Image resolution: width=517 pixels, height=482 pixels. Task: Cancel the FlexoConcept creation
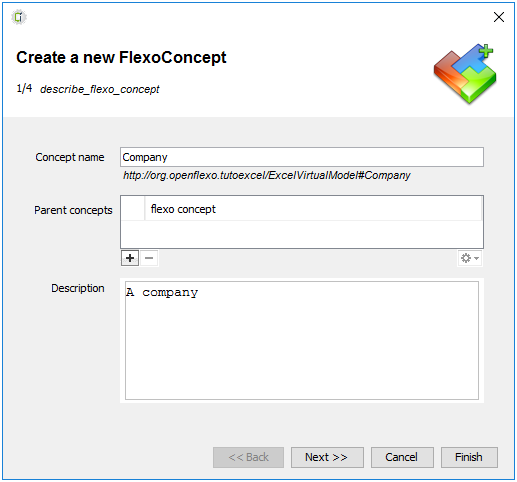402,457
